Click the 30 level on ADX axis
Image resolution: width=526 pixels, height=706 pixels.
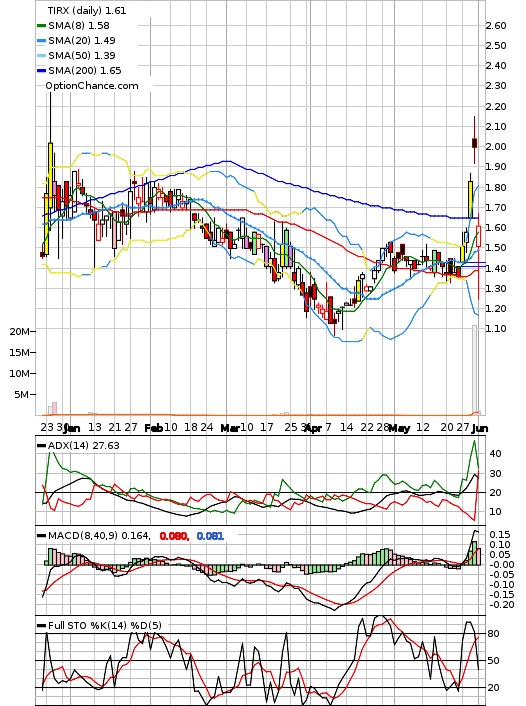(x=495, y=474)
